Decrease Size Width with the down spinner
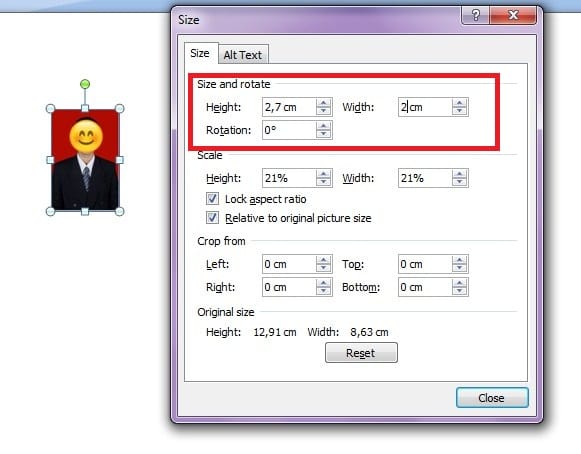Screen dimensions: 581x454 tap(459, 111)
